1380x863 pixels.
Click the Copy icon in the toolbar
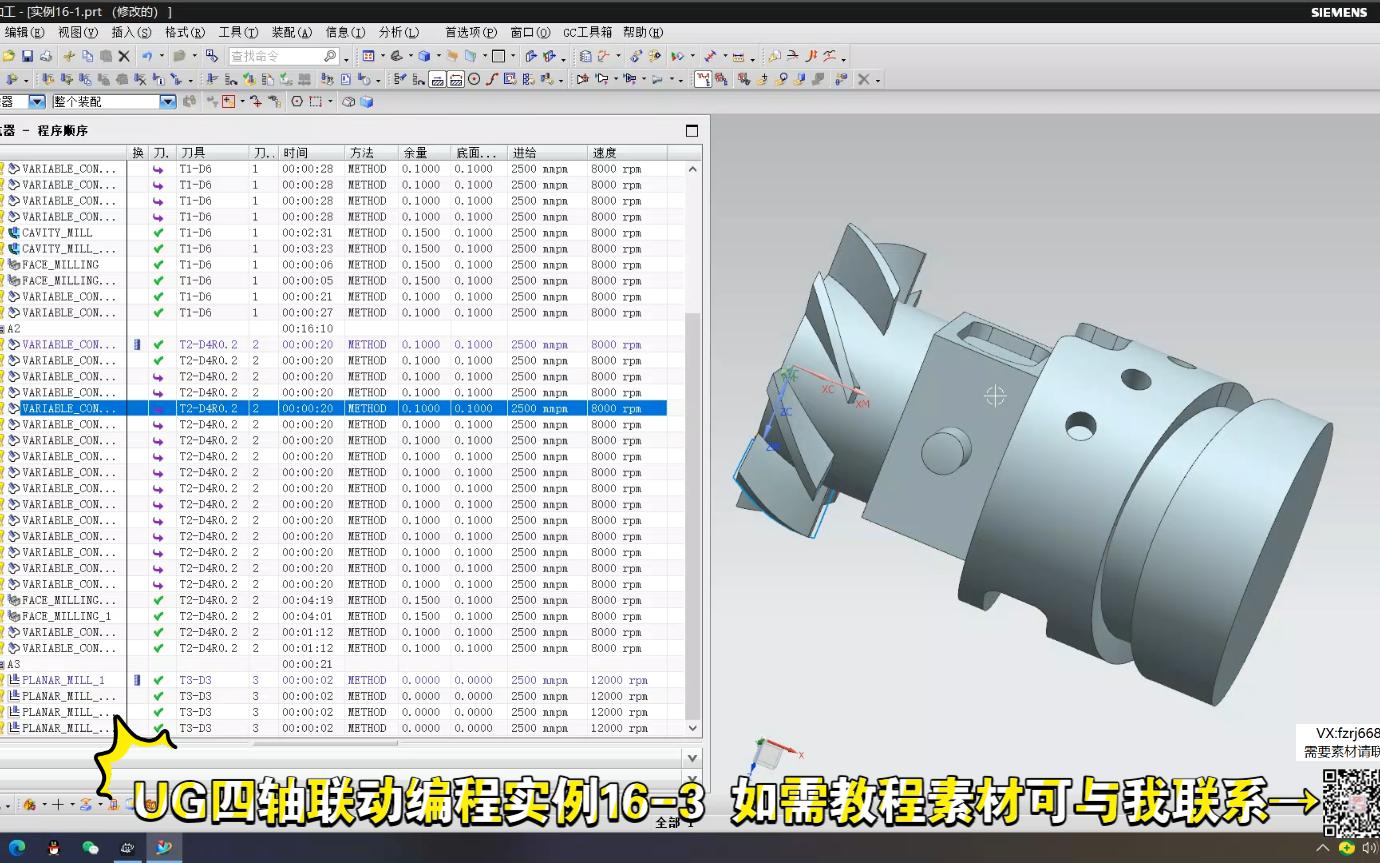click(88, 56)
